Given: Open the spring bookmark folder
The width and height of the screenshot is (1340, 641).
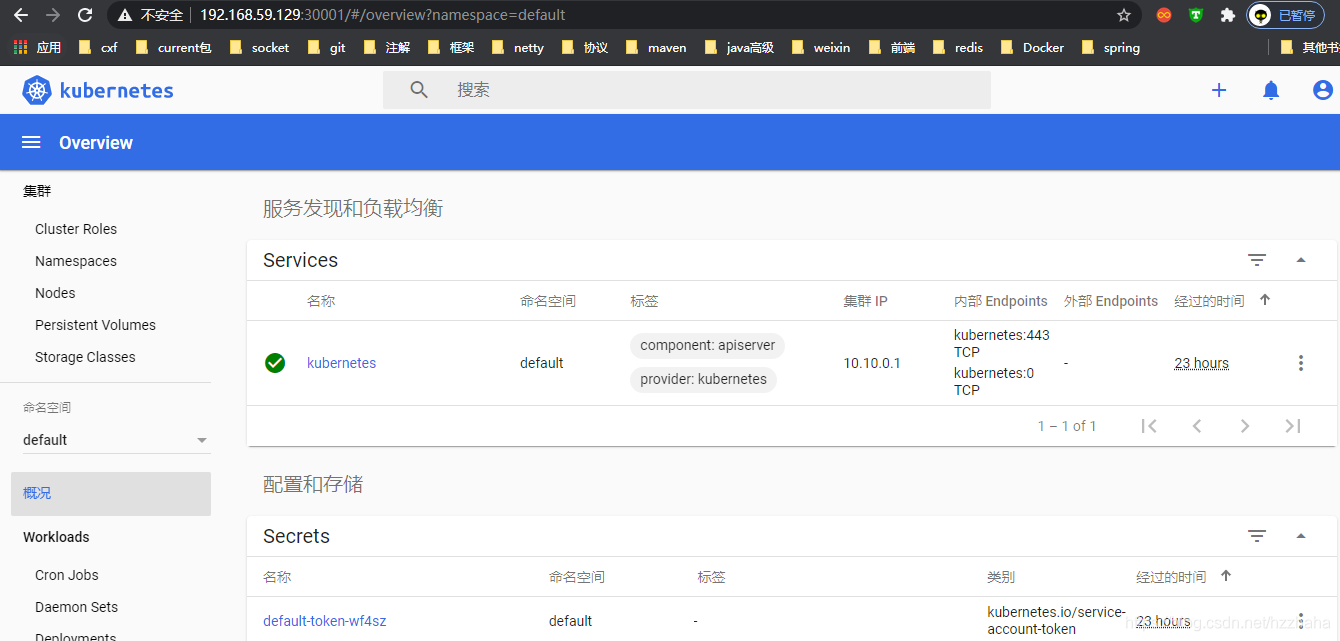Looking at the screenshot, I should click(x=1110, y=47).
